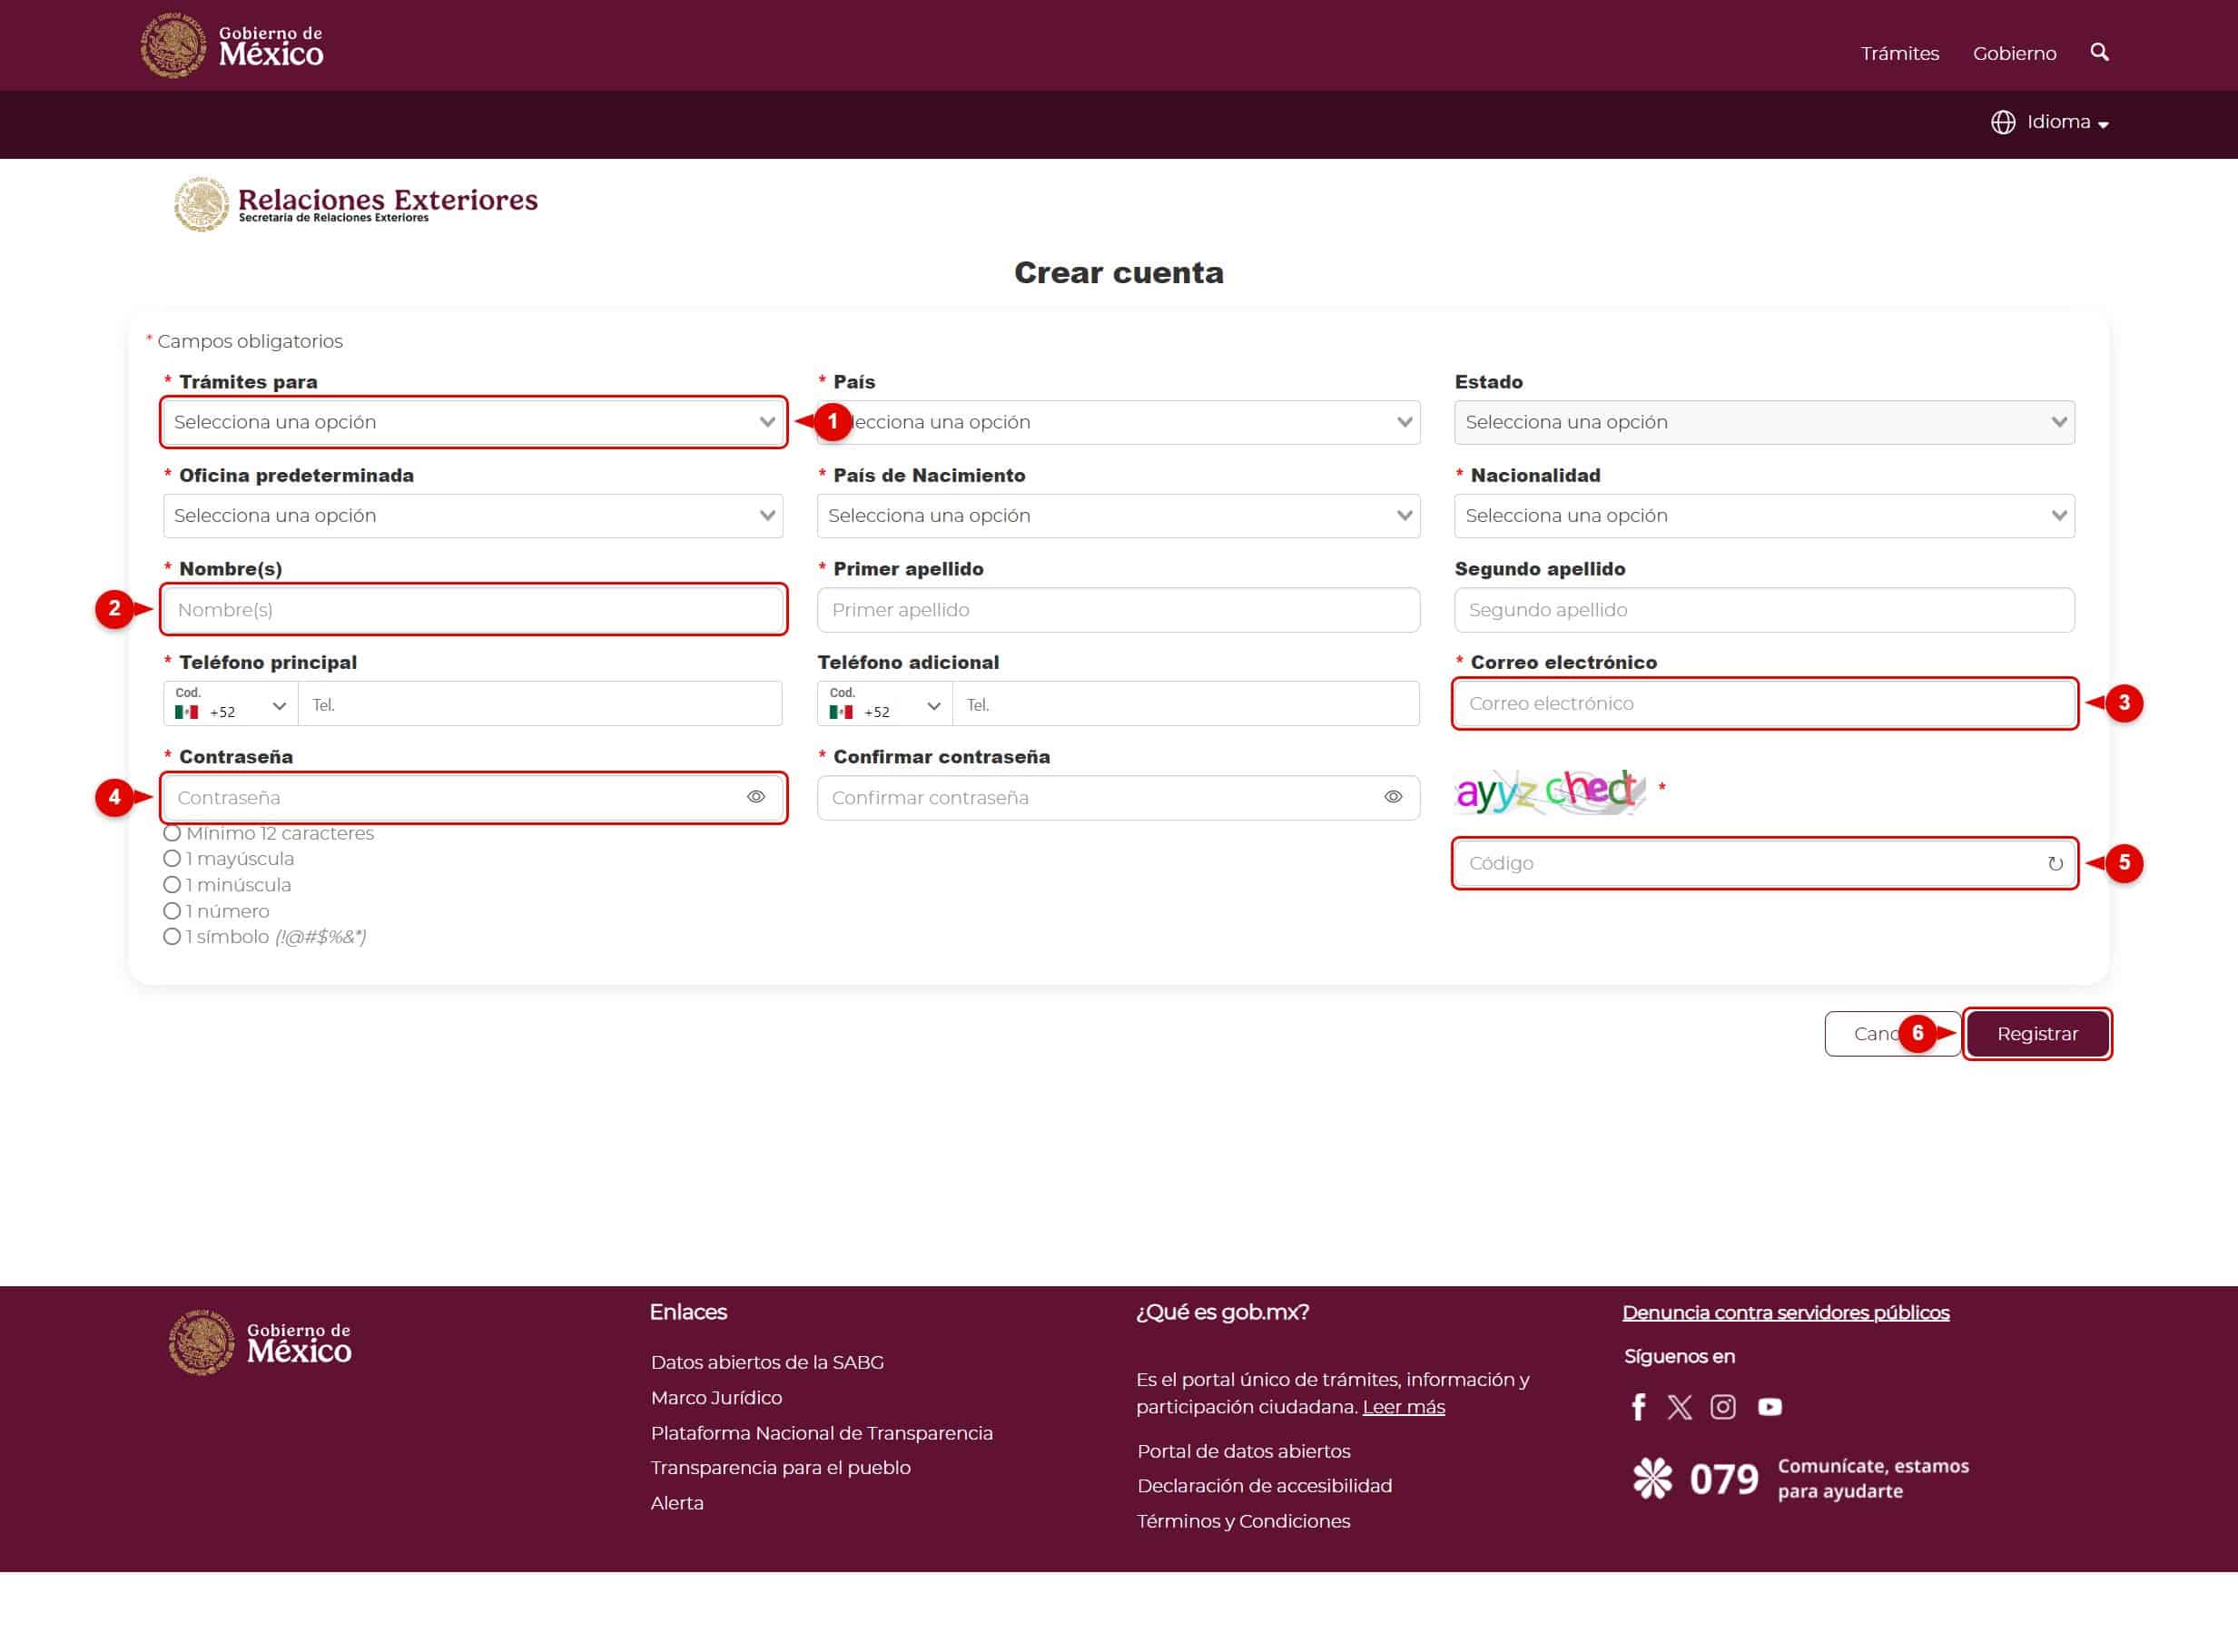Click the Gobierno de México logo in header

[x=232, y=45]
